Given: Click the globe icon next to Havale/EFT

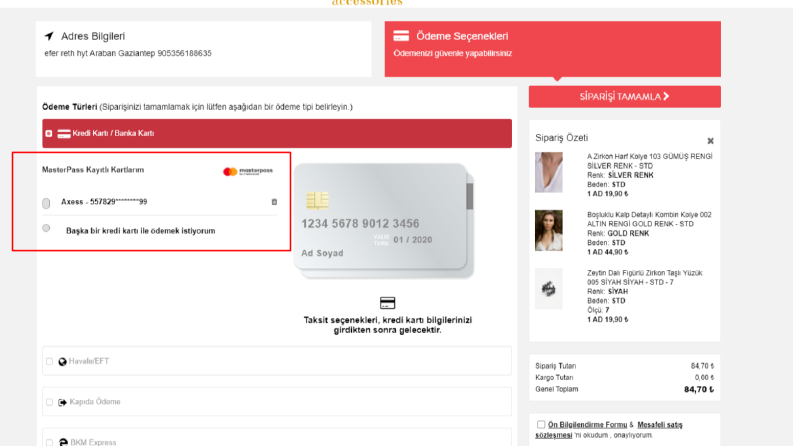Looking at the screenshot, I should tap(62, 362).
